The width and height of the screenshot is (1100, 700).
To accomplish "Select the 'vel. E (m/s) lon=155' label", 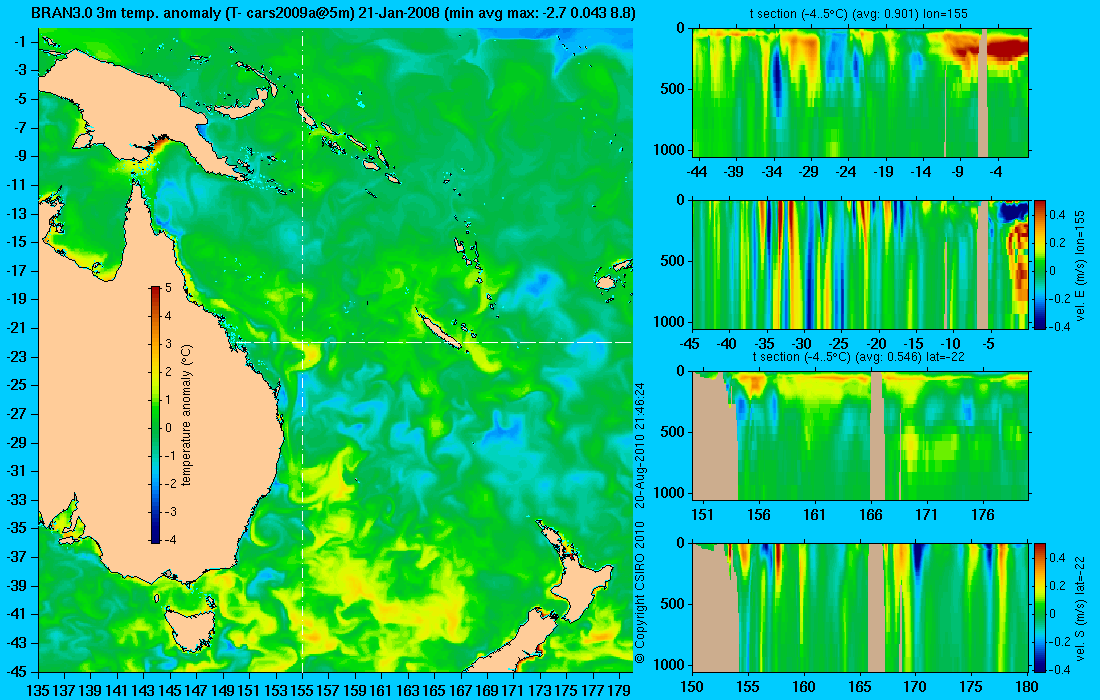I will (x=1081, y=264).
